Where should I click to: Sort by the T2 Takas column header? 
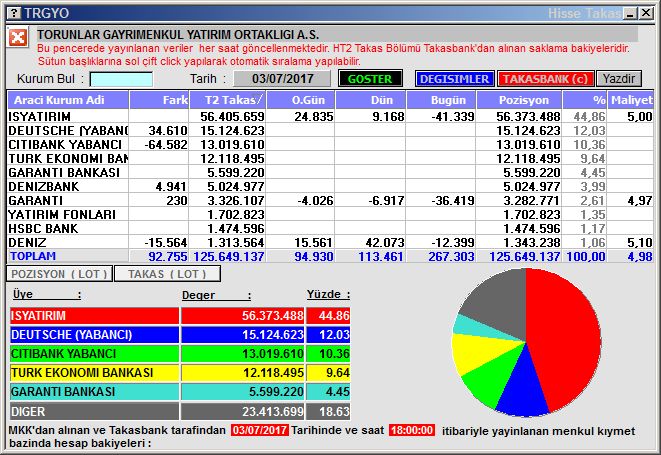228,100
